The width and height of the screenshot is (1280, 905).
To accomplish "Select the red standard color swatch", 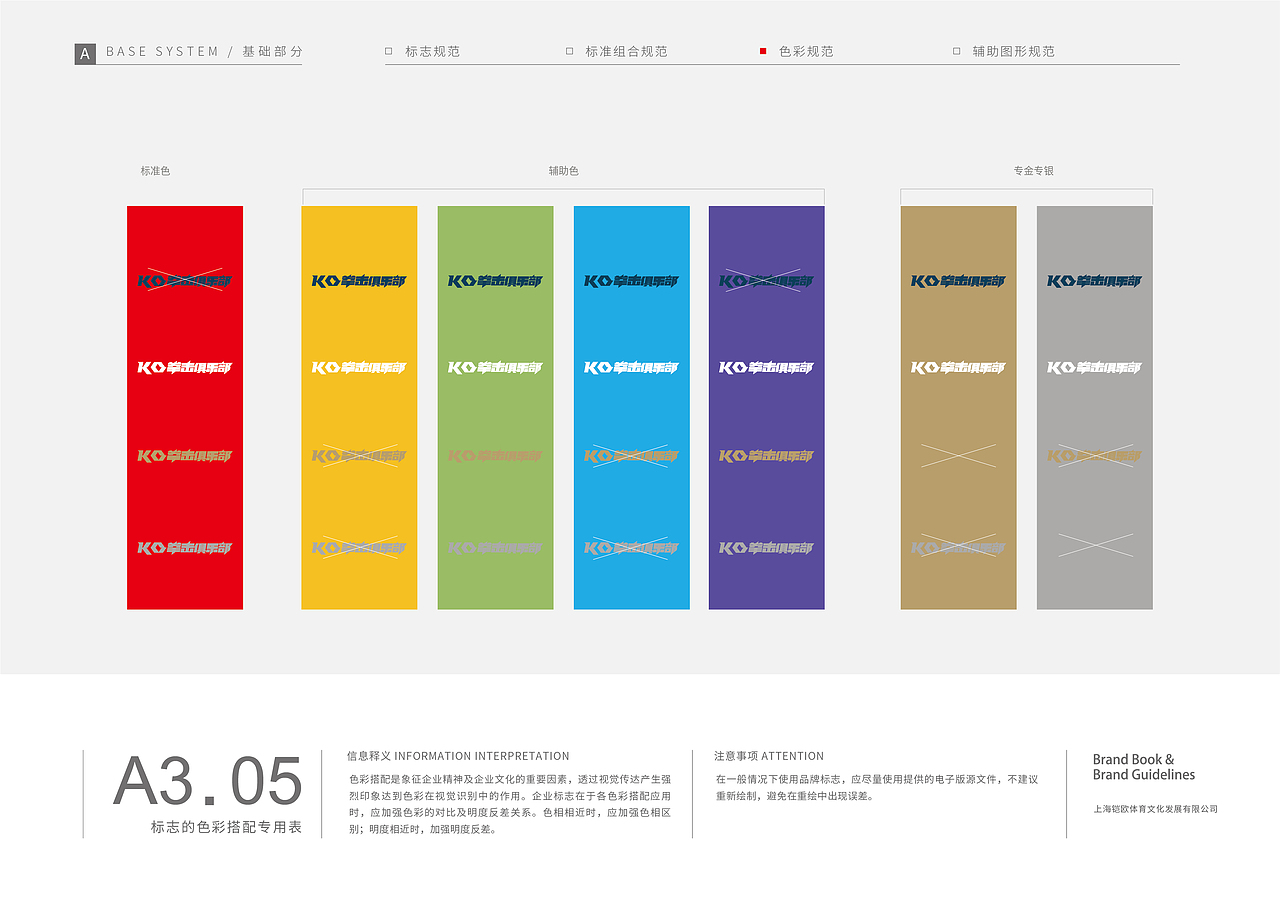I will coord(185,407).
